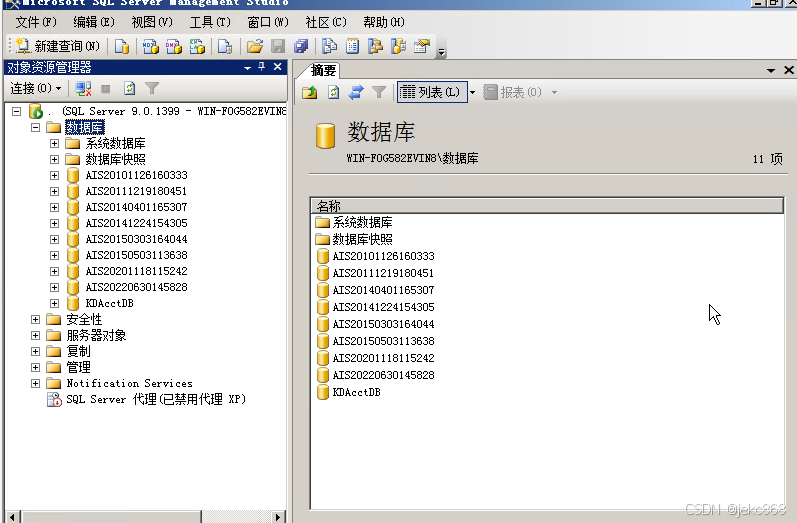Open the 文件 (File) menu

[36, 22]
